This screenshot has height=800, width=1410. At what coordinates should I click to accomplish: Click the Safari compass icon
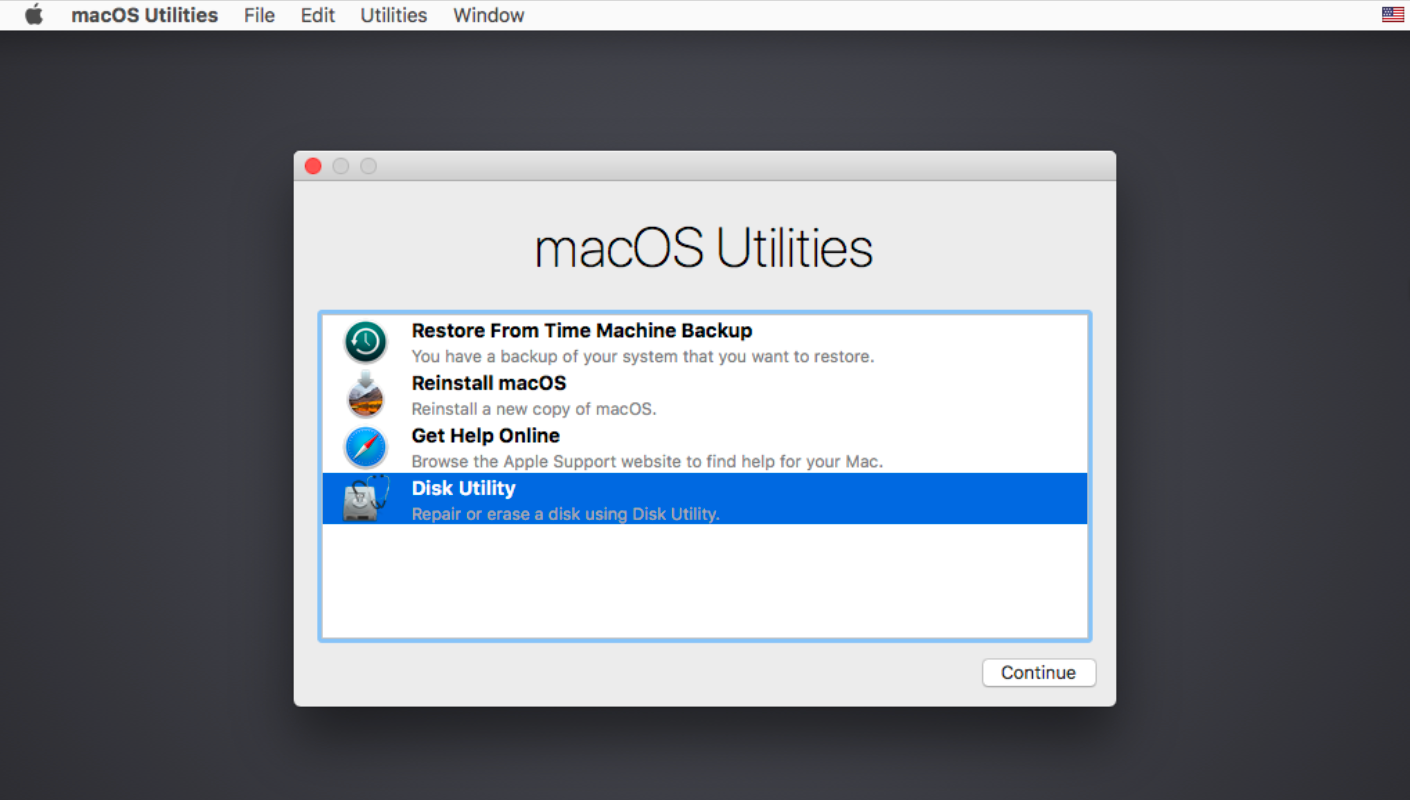coord(366,447)
